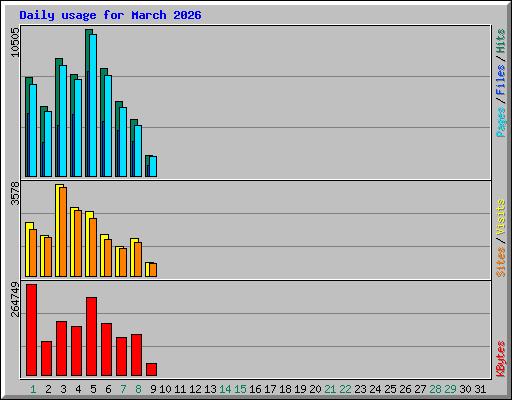The width and height of the screenshot is (512, 400).
Task: Click the 10505 hits axis value
Action: click(15, 42)
